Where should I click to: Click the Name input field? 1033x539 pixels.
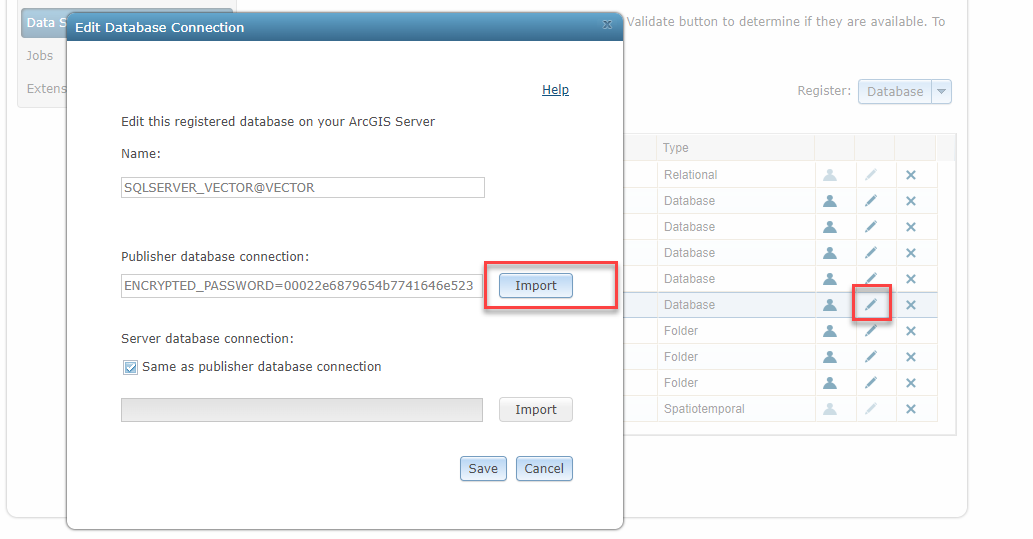coord(302,188)
